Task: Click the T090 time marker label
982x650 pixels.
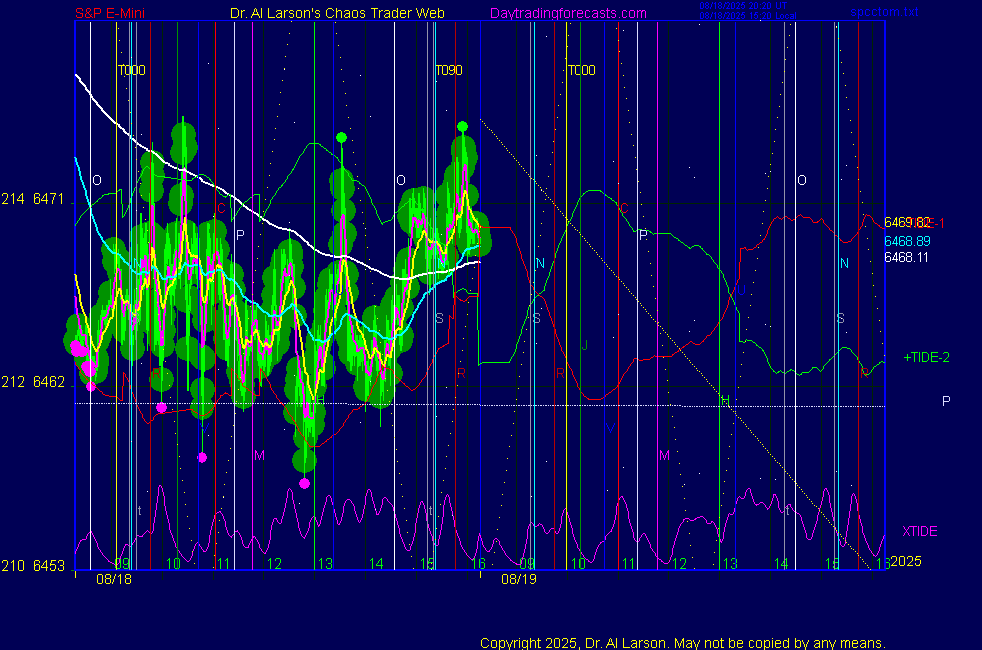Action: [449, 71]
